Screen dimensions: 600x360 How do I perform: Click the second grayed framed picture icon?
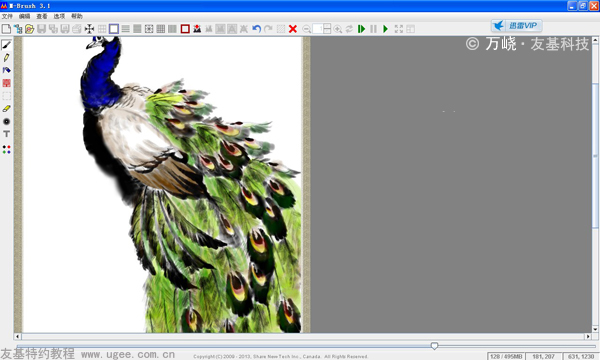[220, 29]
